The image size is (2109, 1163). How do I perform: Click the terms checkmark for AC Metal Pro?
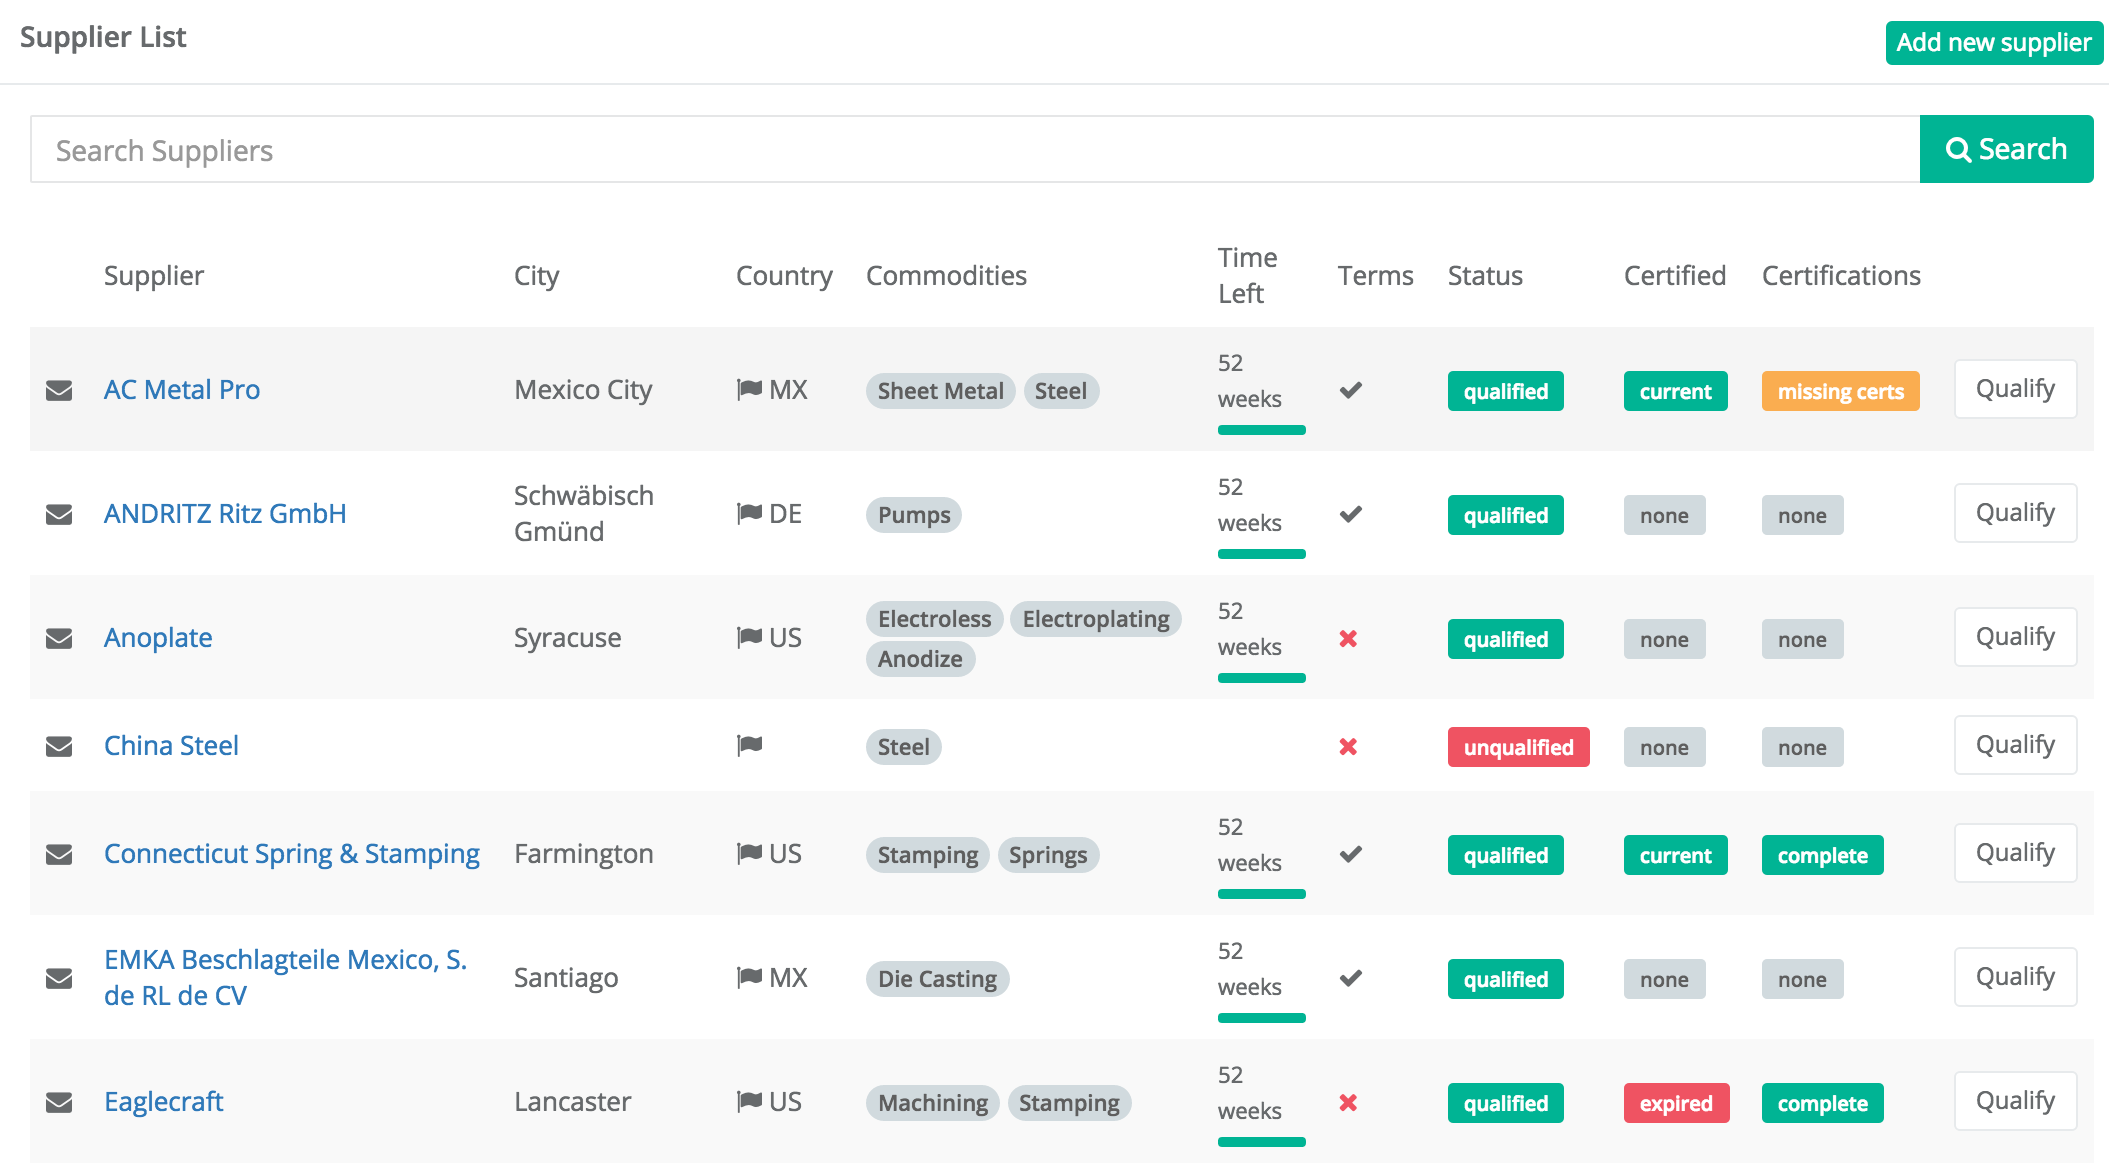1351,390
